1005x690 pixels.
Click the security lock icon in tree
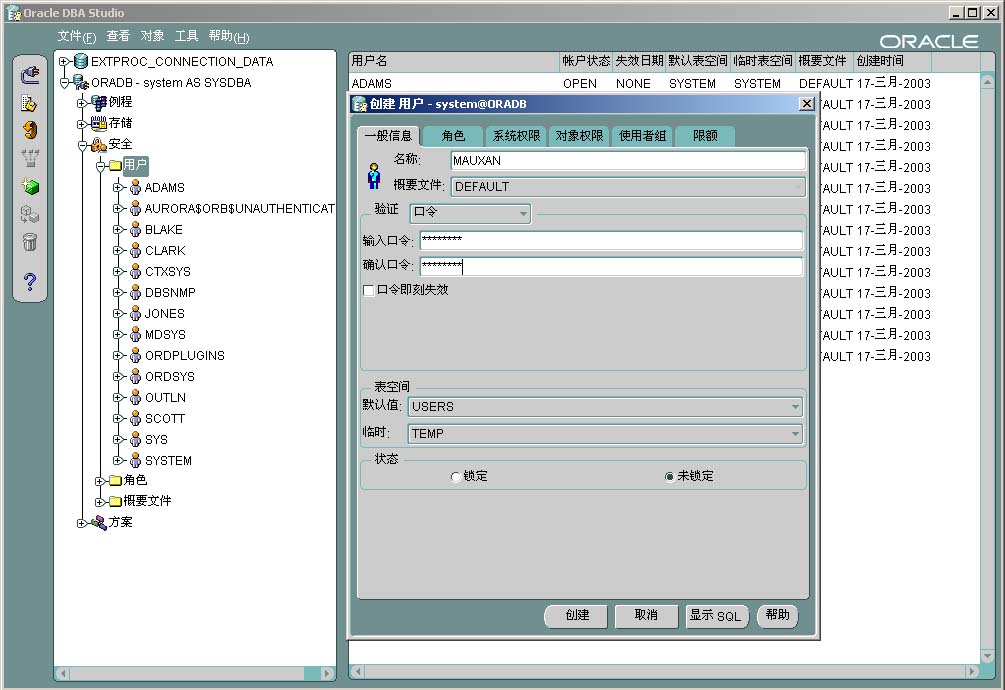point(98,145)
